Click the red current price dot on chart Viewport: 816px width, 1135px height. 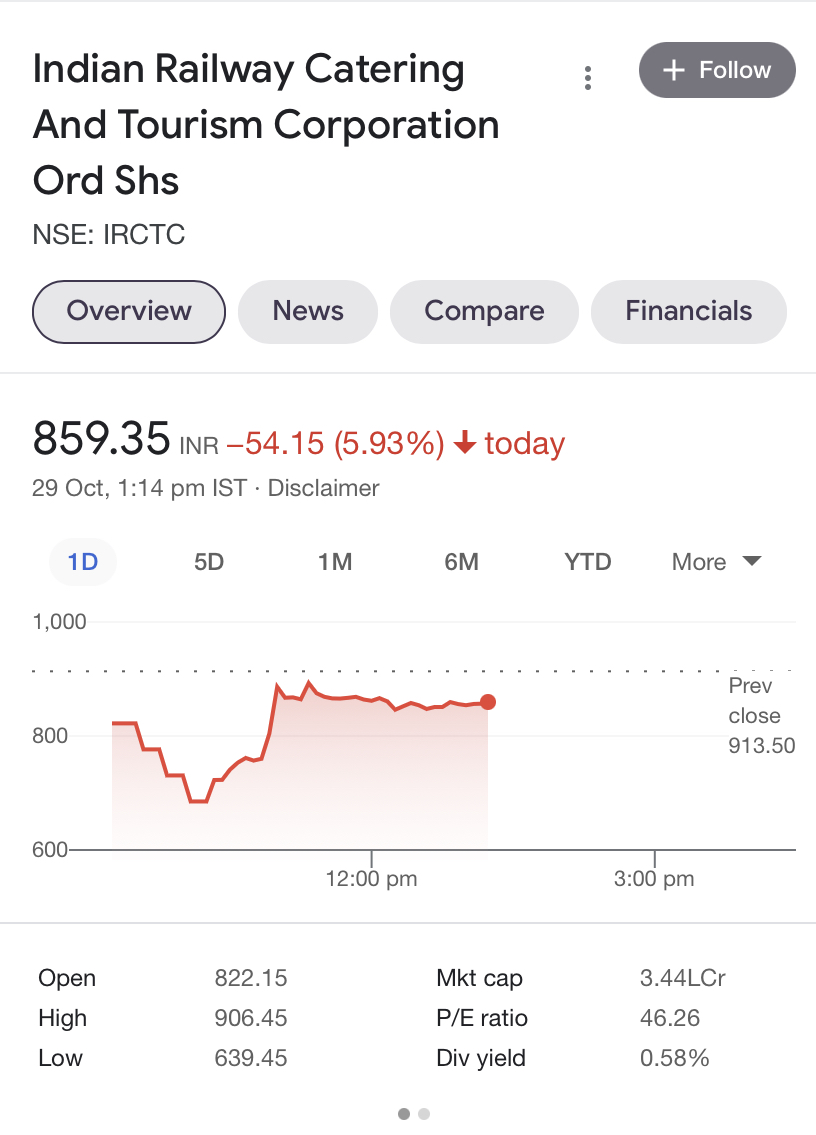(488, 703)
